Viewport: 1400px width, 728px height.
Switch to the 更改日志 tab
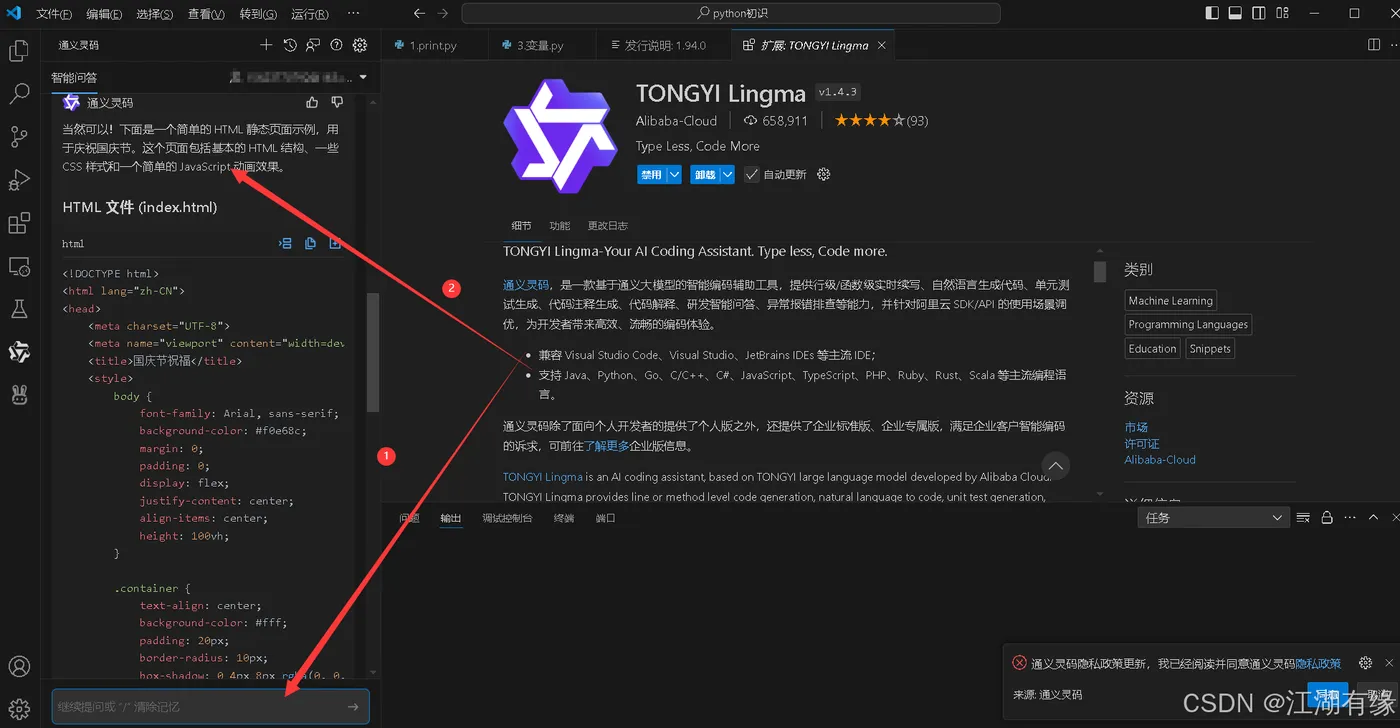608,226
